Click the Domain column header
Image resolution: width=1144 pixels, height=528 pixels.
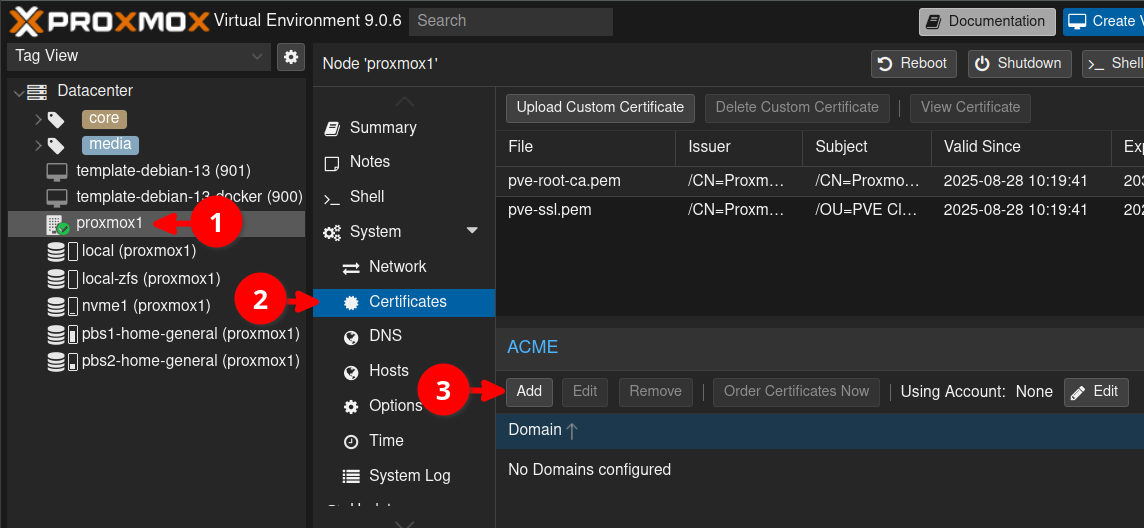pos(820,430)
